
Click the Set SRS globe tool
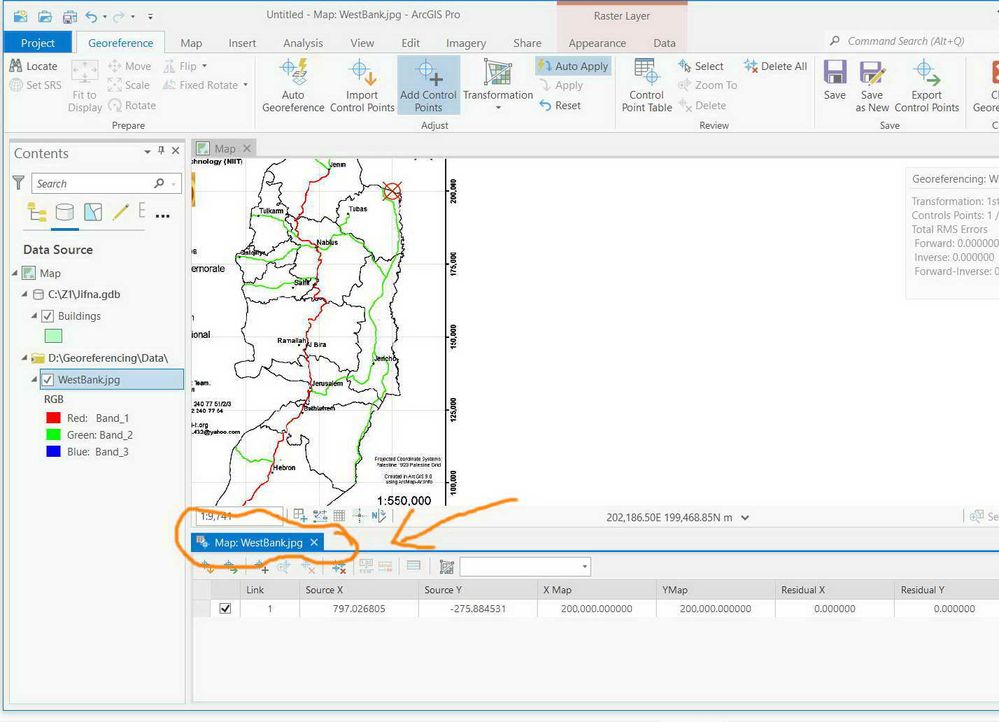(36, 85)
